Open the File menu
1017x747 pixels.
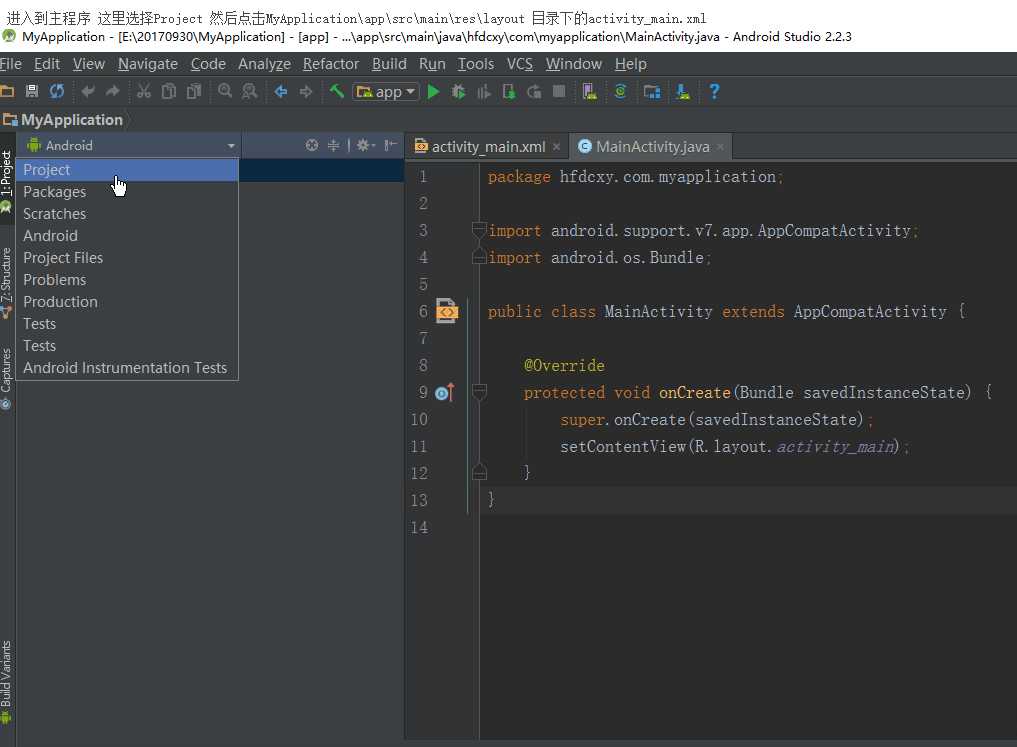(x=10, y=64)
